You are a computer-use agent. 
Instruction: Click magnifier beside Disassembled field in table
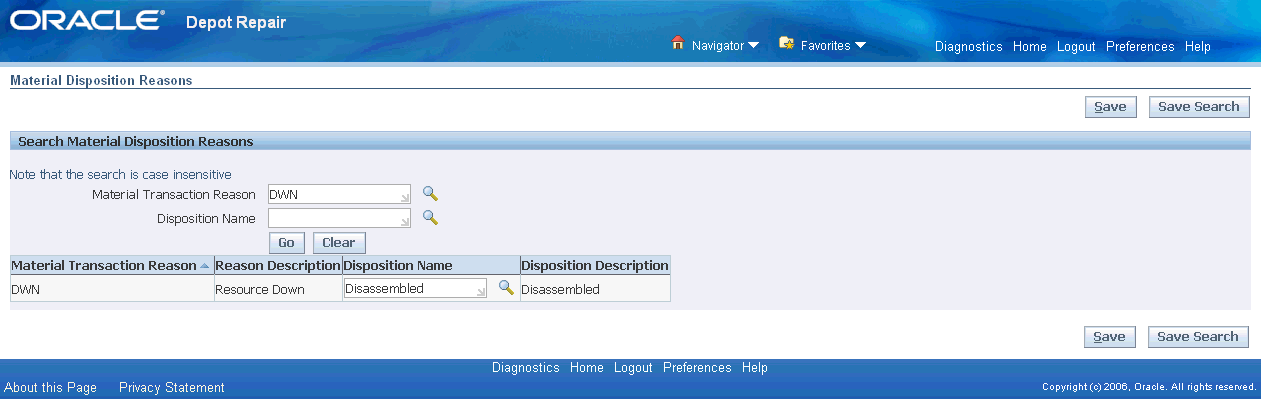point(506,288)
